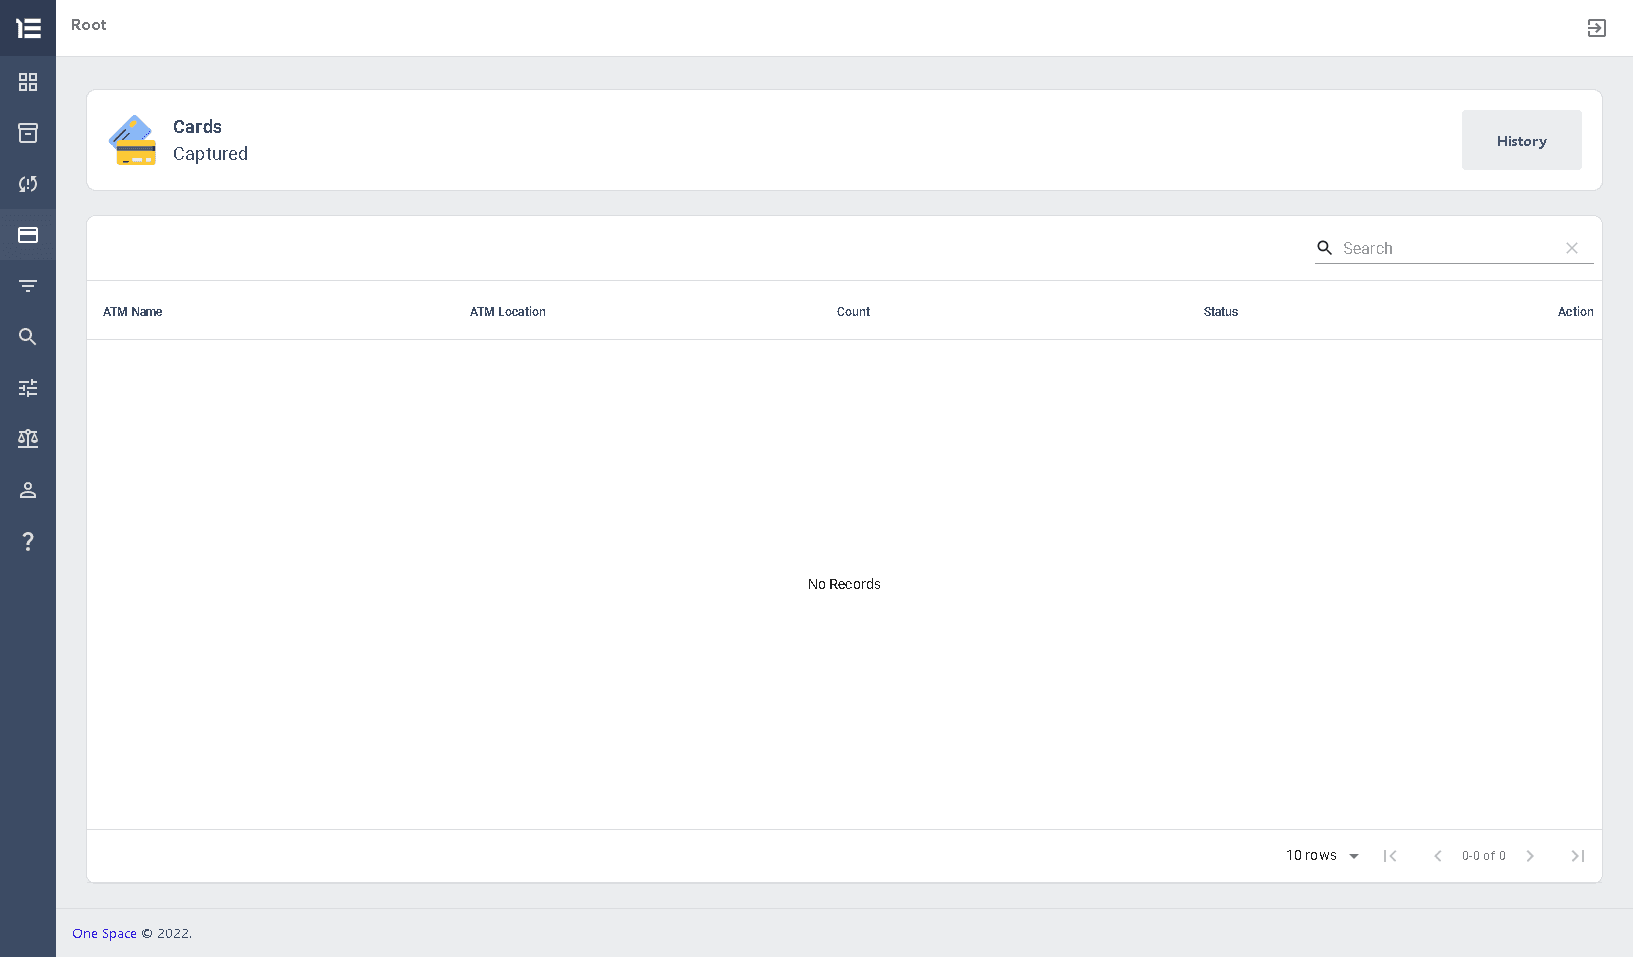This screenshot has height=958, width=1633.
Task: Open the One Space footer link
Action: 103,933
